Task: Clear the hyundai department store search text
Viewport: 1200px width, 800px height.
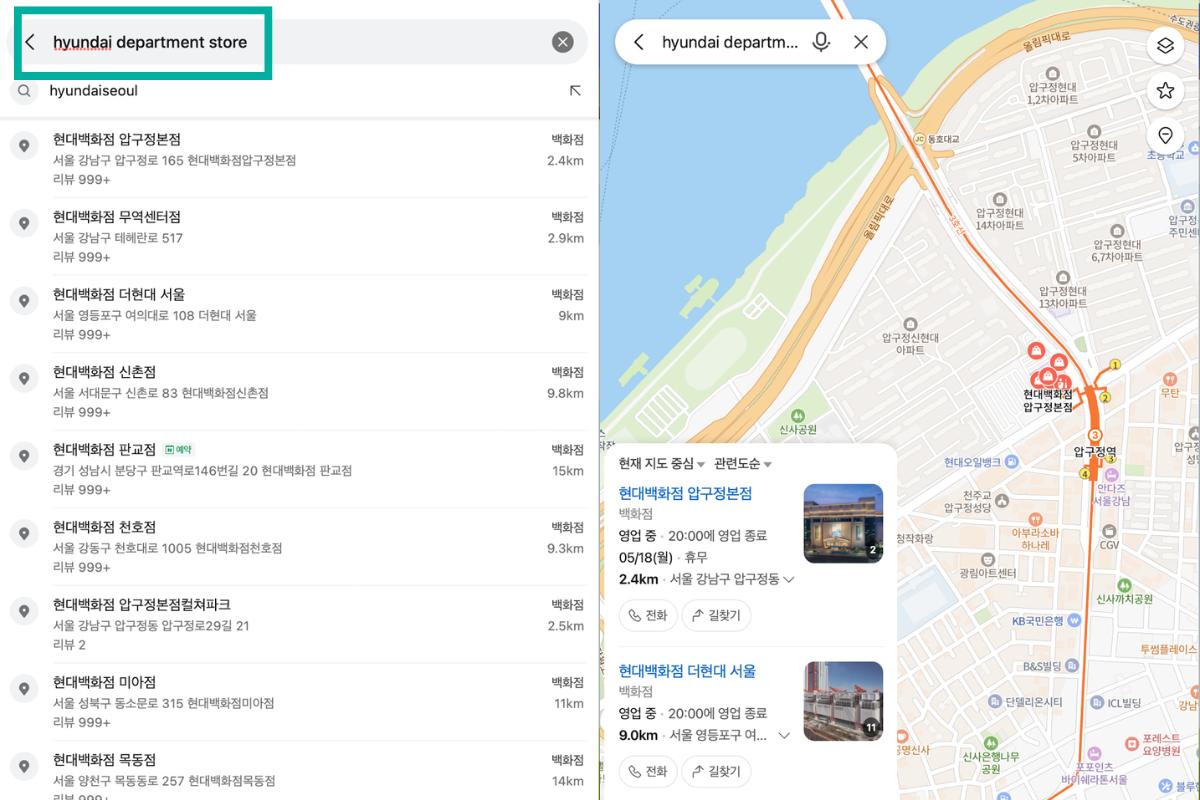Action: point(563,42)
